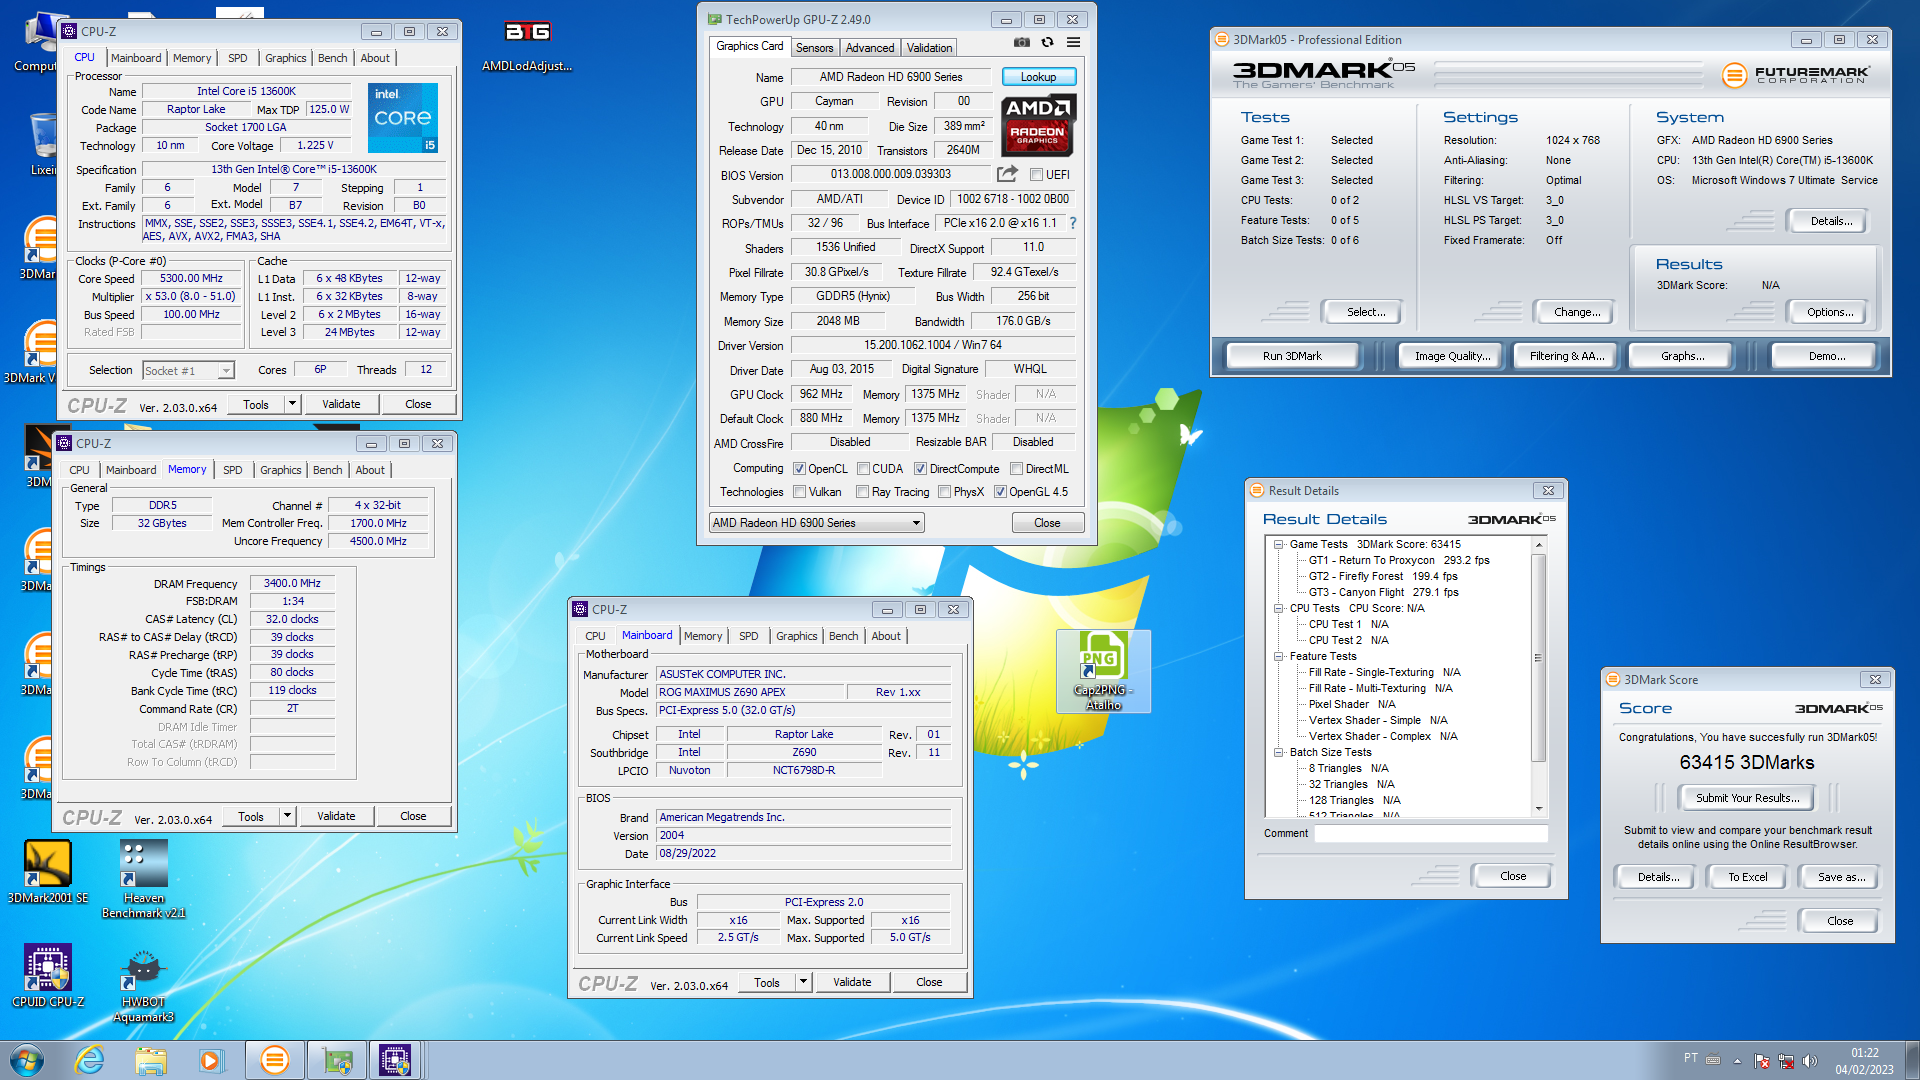Launch Internet Explorer from the taskbar
Viewport: 1920px width, 1080px height.
pos(90,1060)
